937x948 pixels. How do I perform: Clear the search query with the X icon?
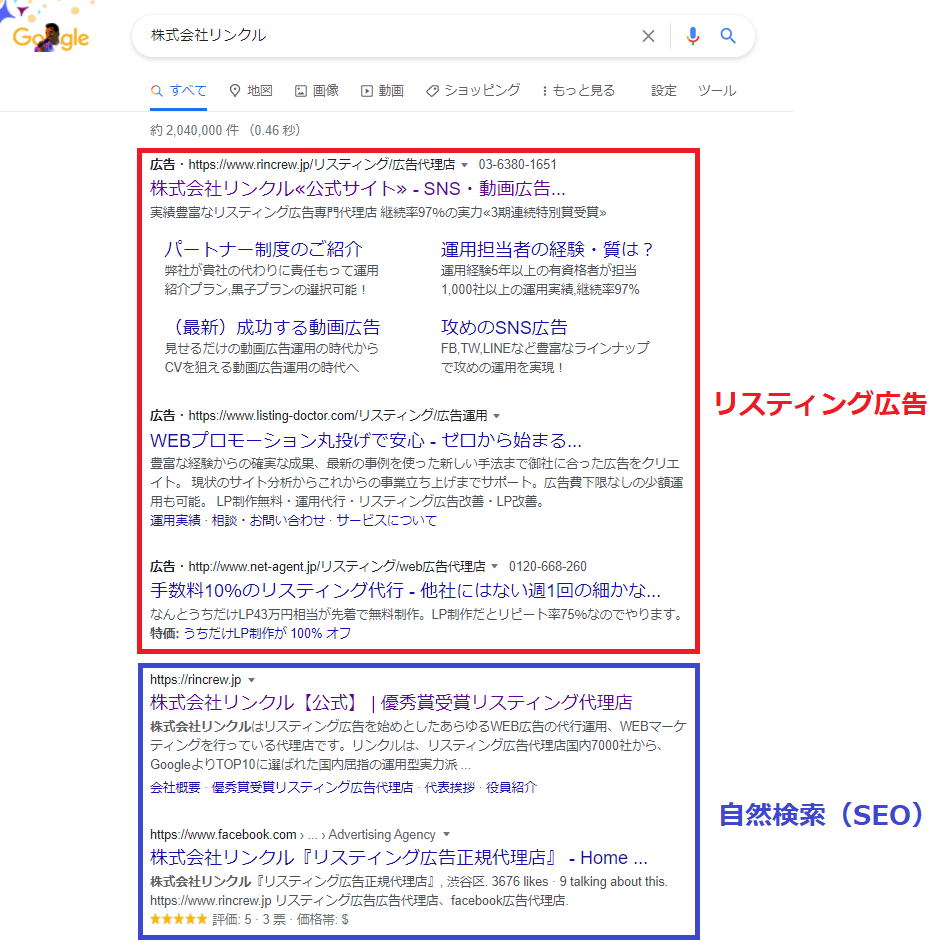click(x=648, y=36)
